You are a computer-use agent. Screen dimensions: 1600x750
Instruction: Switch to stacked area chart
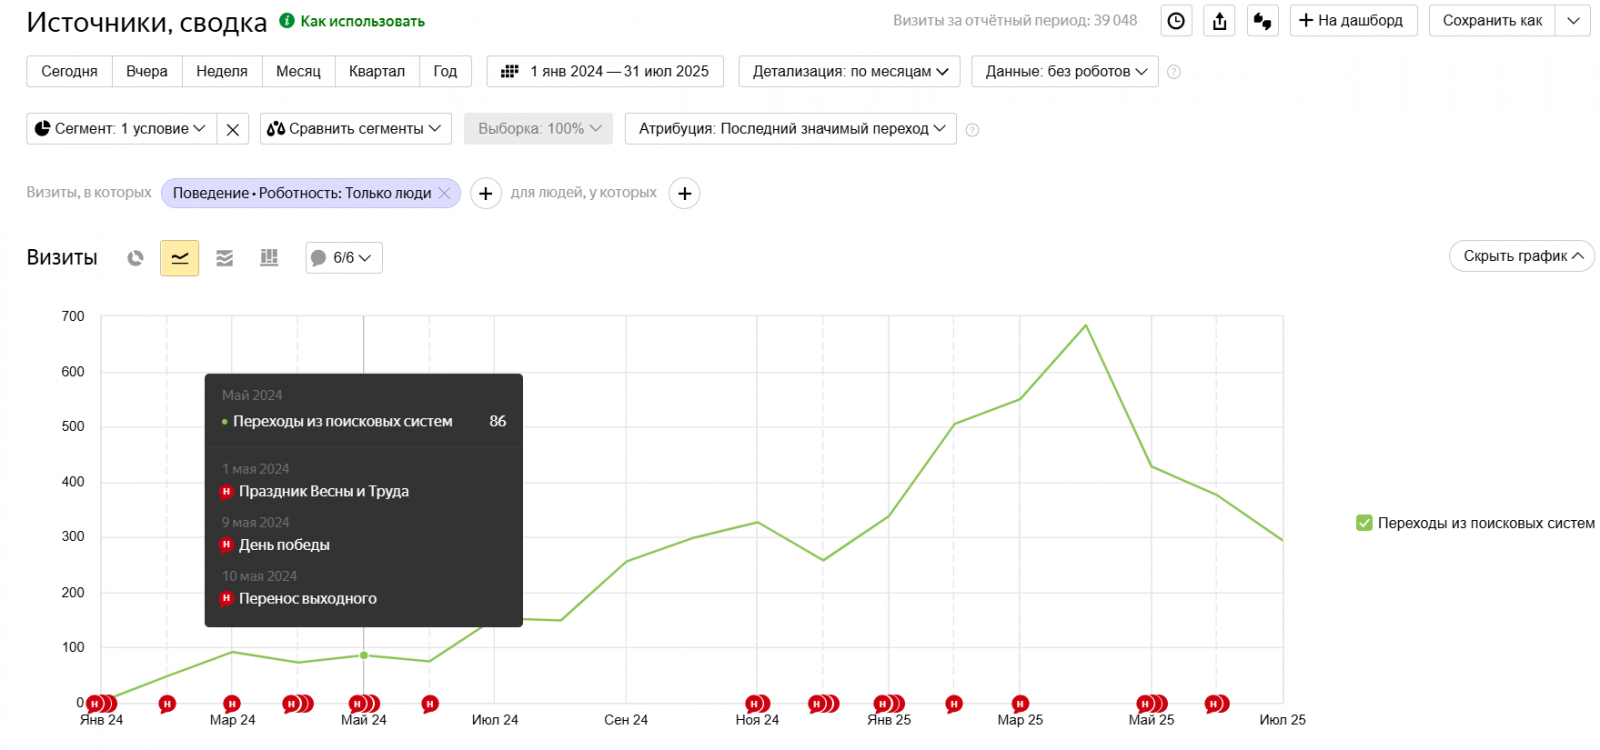(x=224, y=258)
